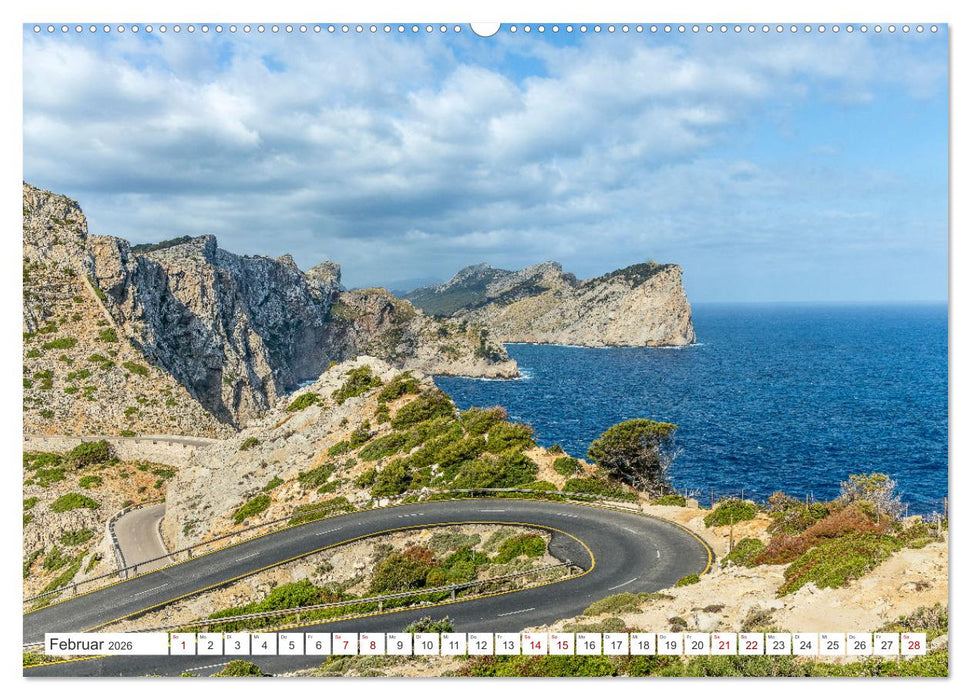Image resolution: width=971 pixels, height=700 pixels.
Task: Click the year 2026 next to Februar
Action: point(121,646)
